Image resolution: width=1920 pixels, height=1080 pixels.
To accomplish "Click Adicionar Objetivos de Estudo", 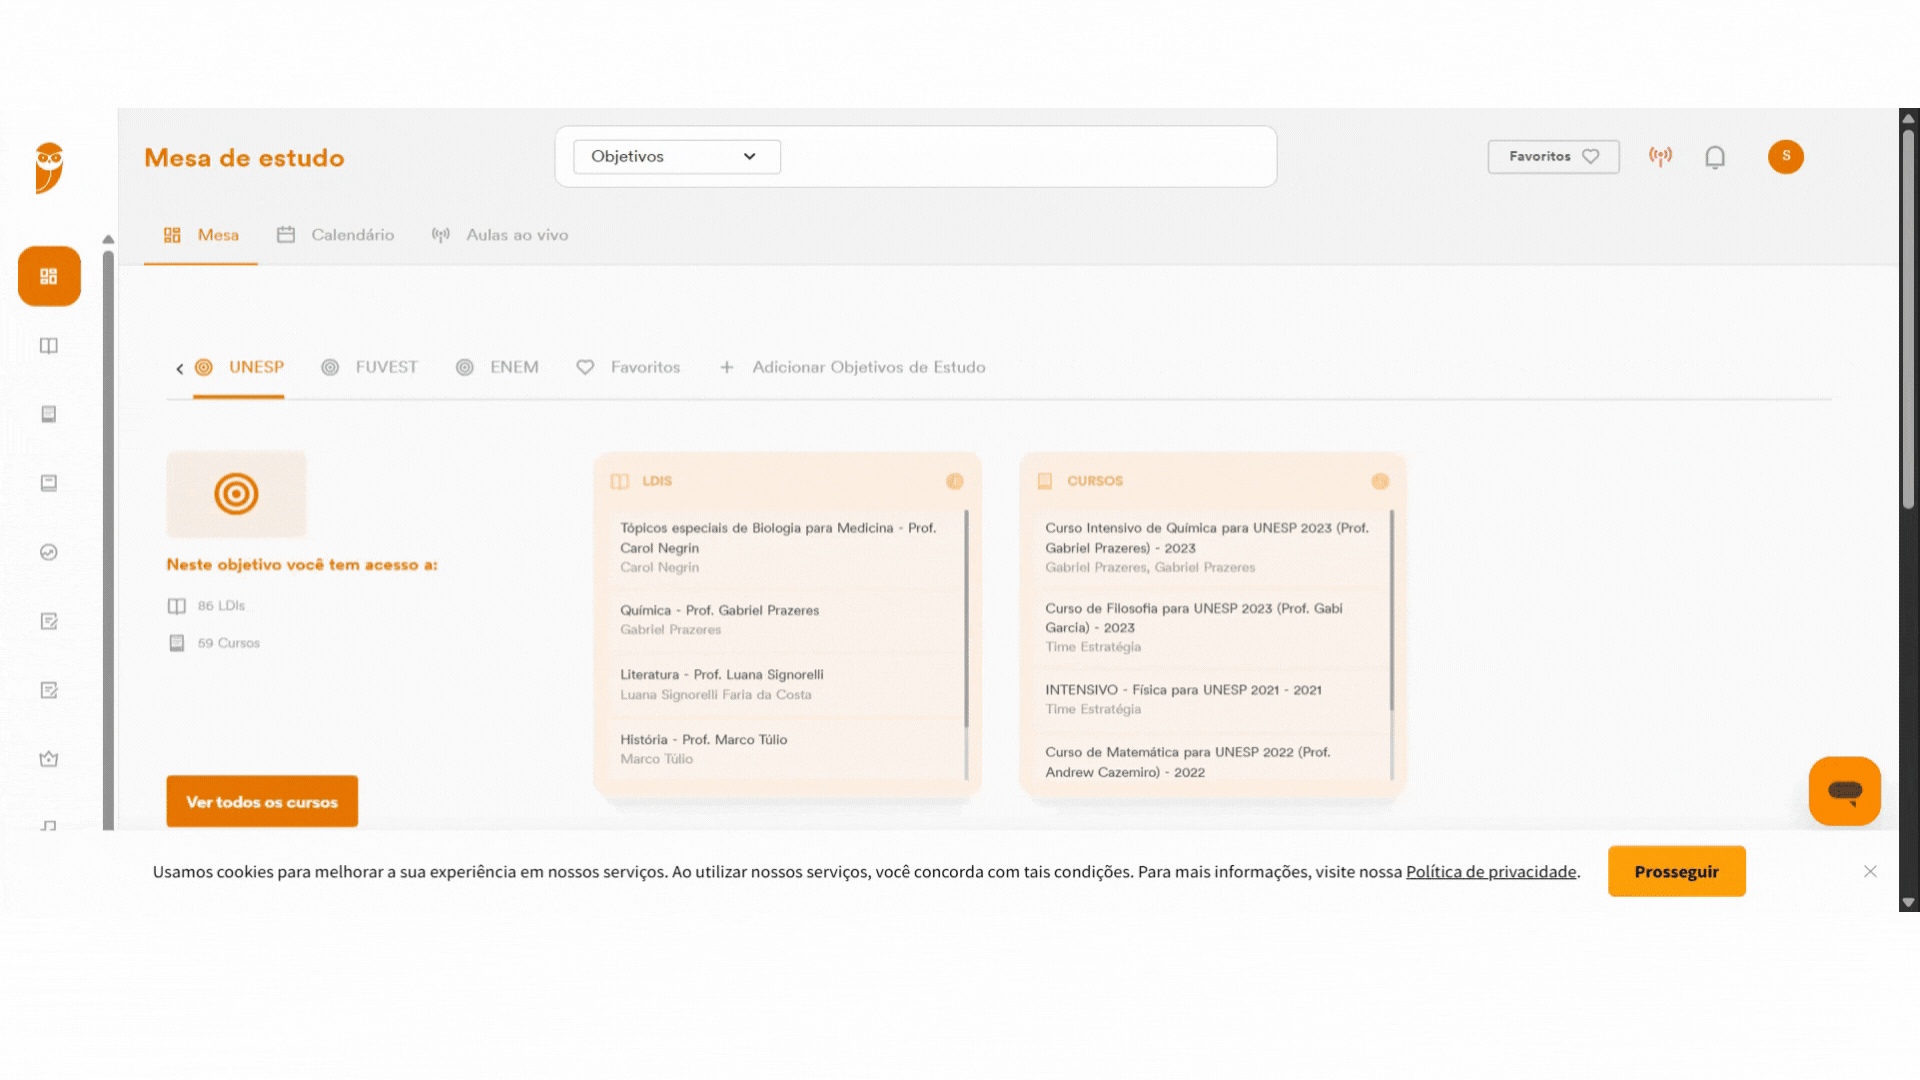I will click(x=868, y=367).
